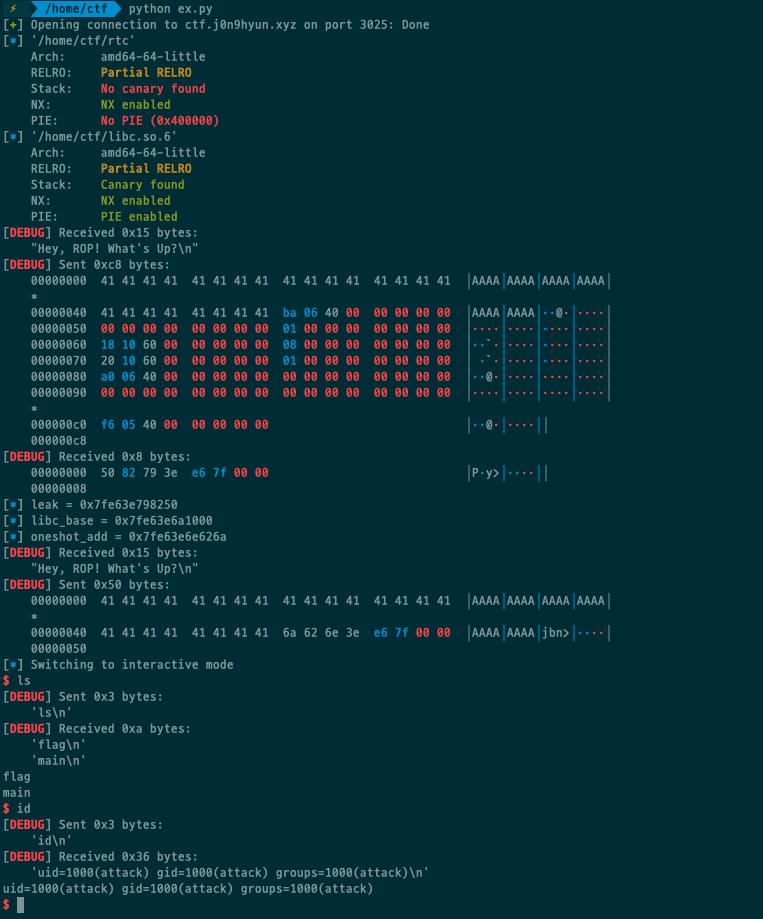Click the lightning bolt prompt icon
Screen dimensions: 763x919
(x=13, y=9)
